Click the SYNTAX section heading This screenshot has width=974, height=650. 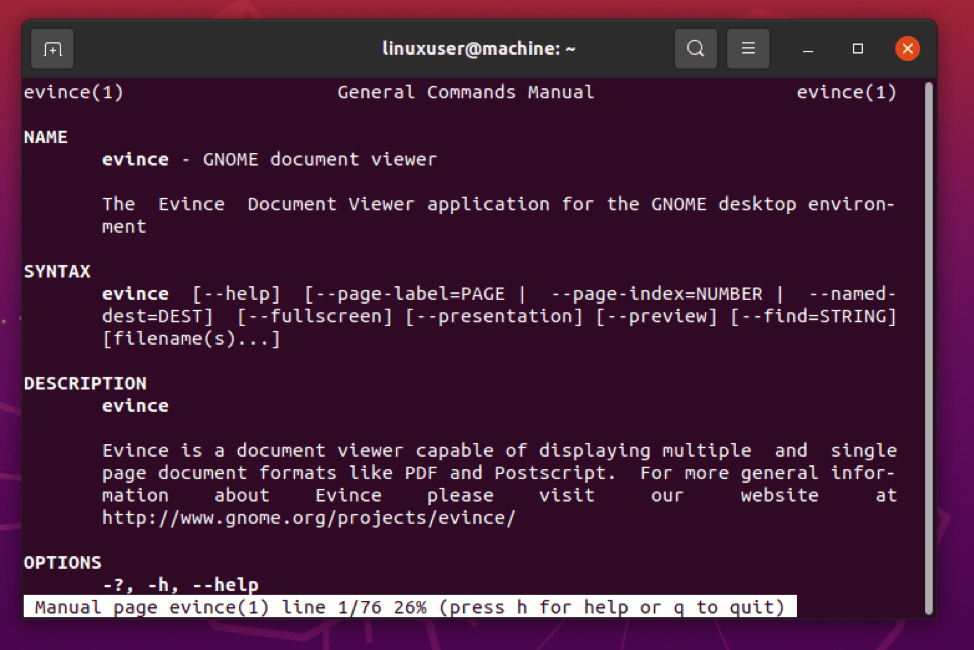click(x=57, y=272)
